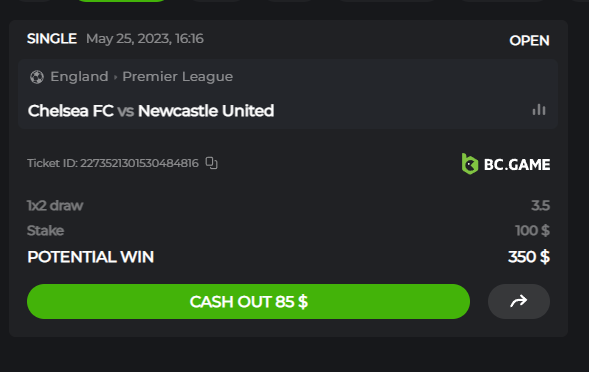The width and height of the screenshot is (589, 372).
Task: Click the 3.5 odds value
Action: (540, 206)
